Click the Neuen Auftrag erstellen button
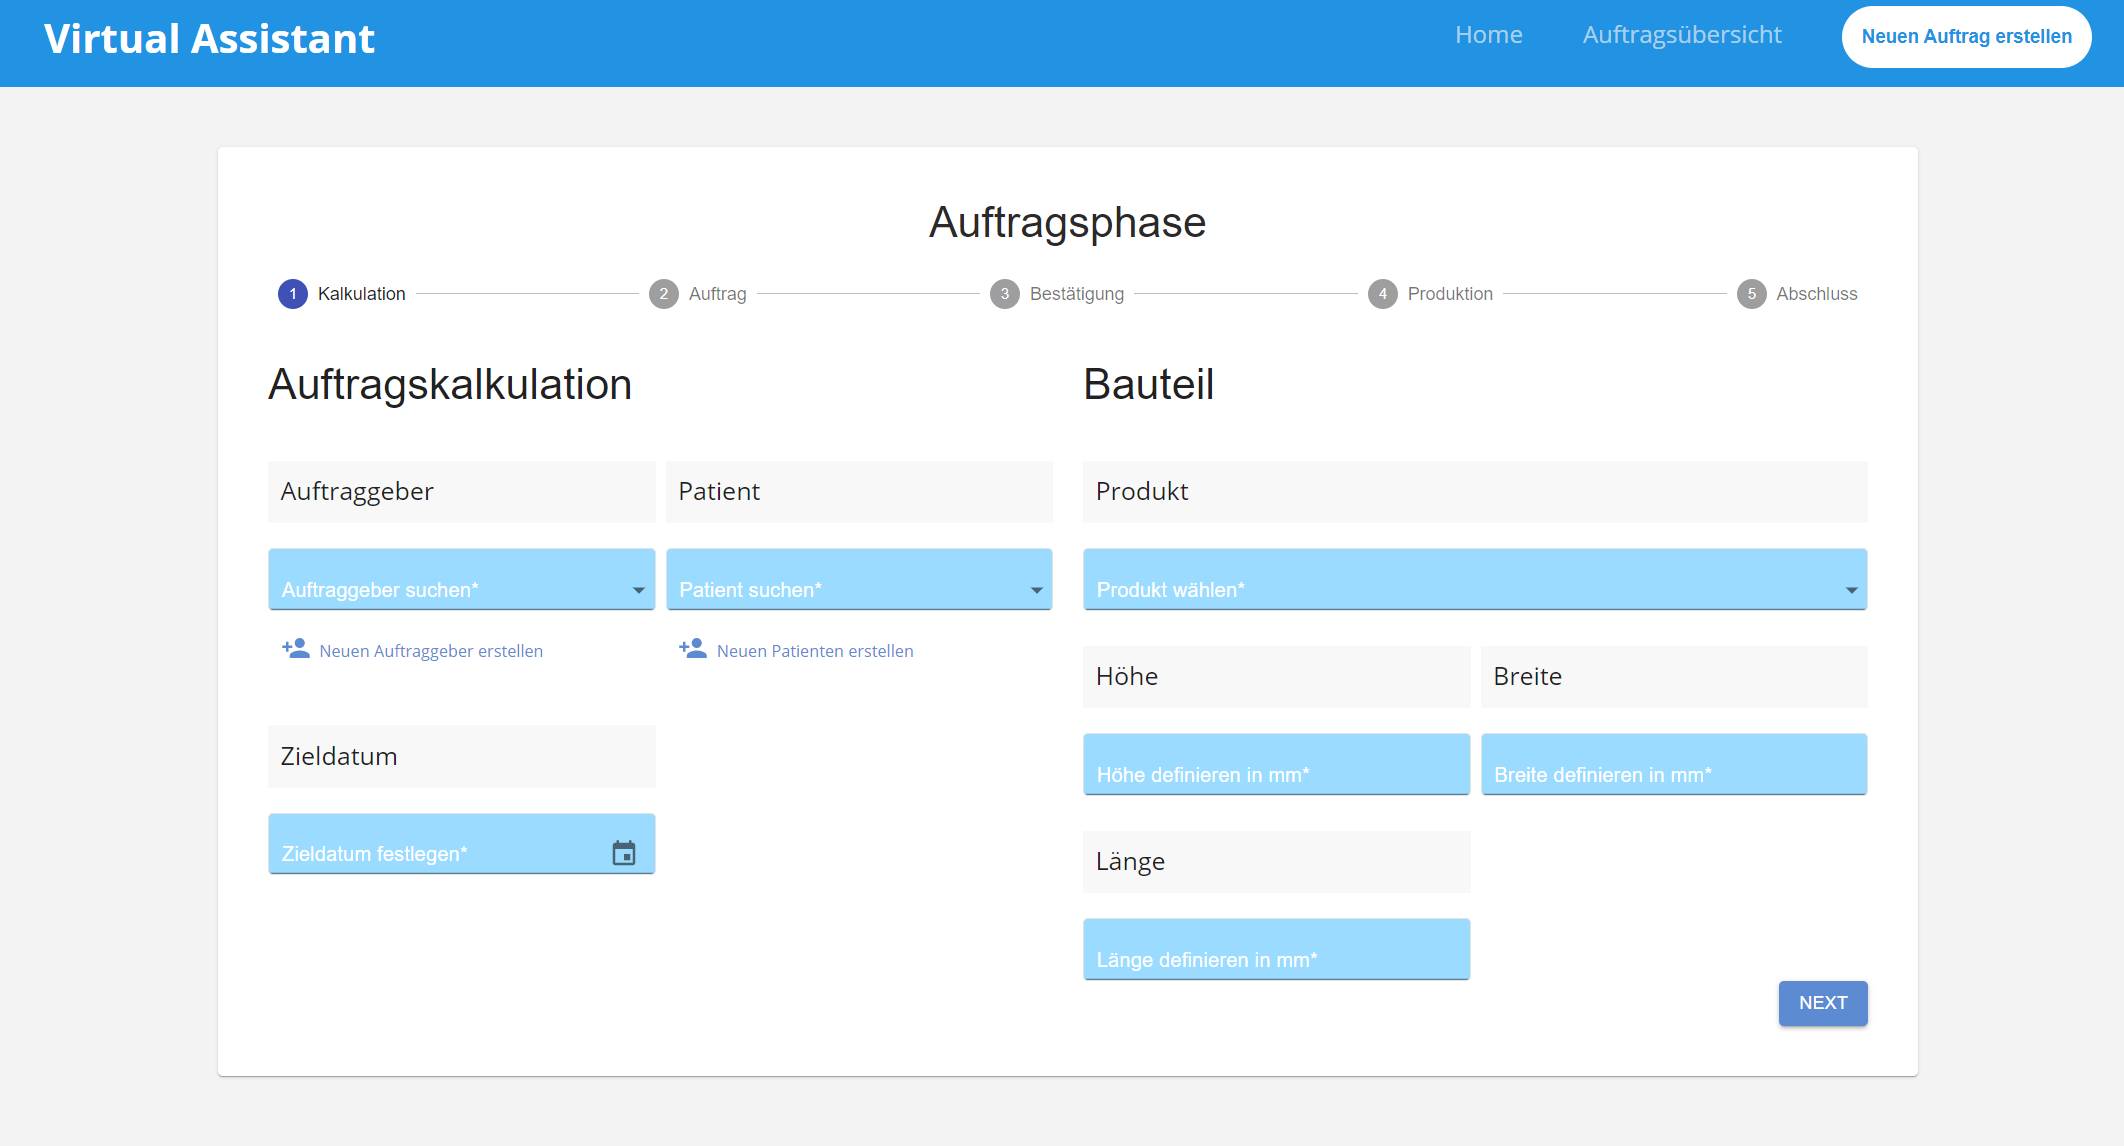2124x1146 pixels. pyautogui.click(x=1967, y=37)
